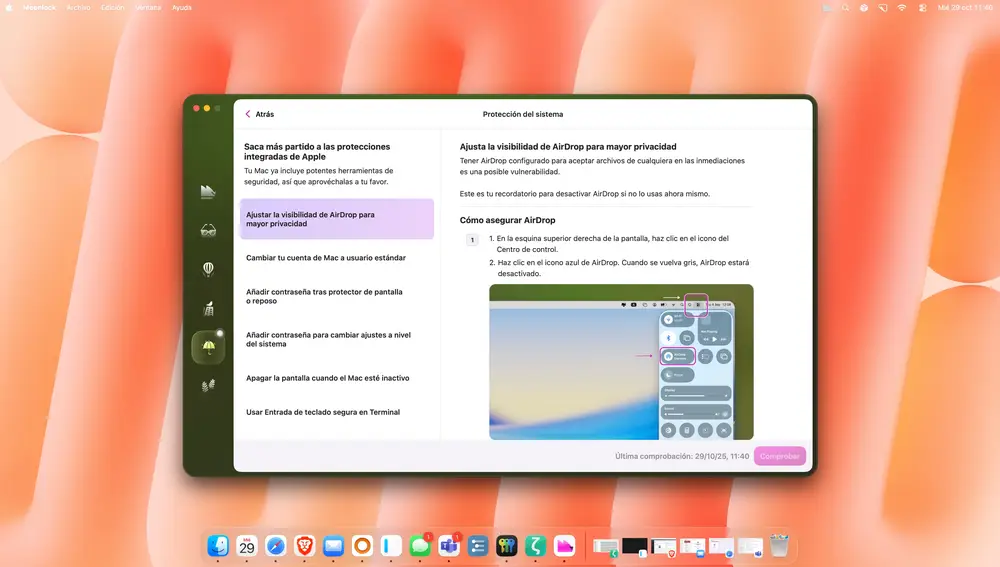Open the Archivo menu
Screen dimensions: 1000x567
point(77,7)
